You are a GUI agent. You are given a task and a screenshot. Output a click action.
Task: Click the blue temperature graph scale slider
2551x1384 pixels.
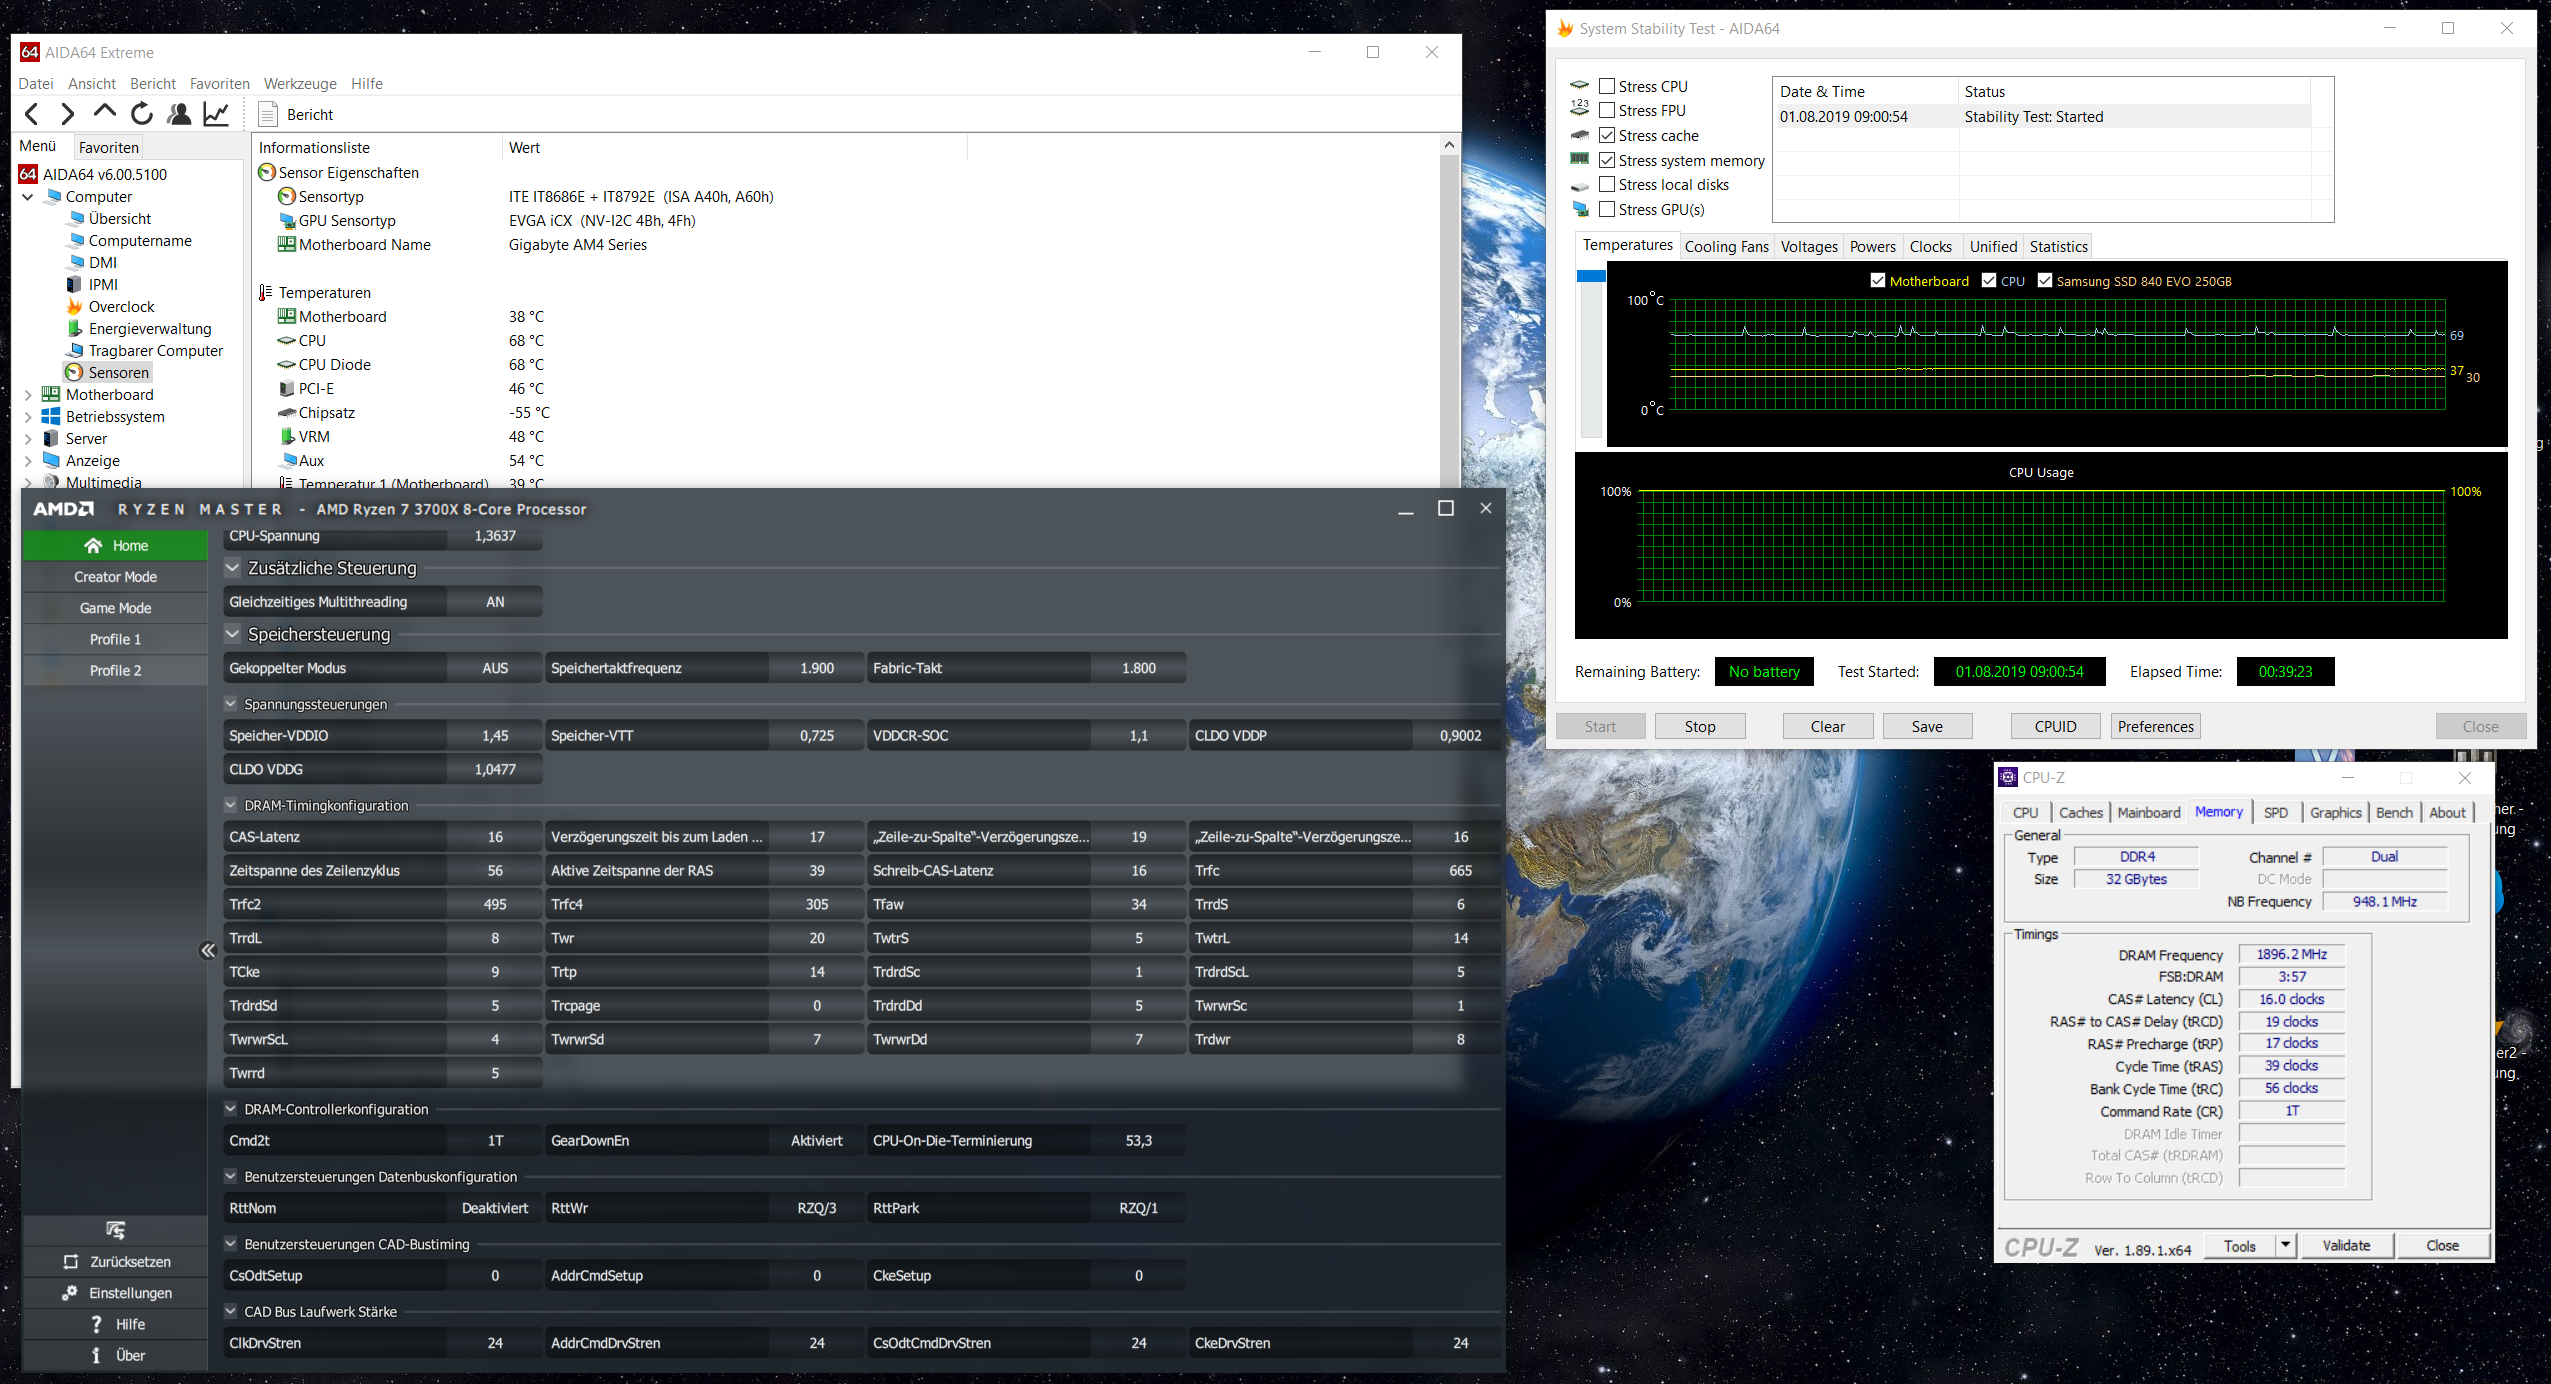[1591, 276]
